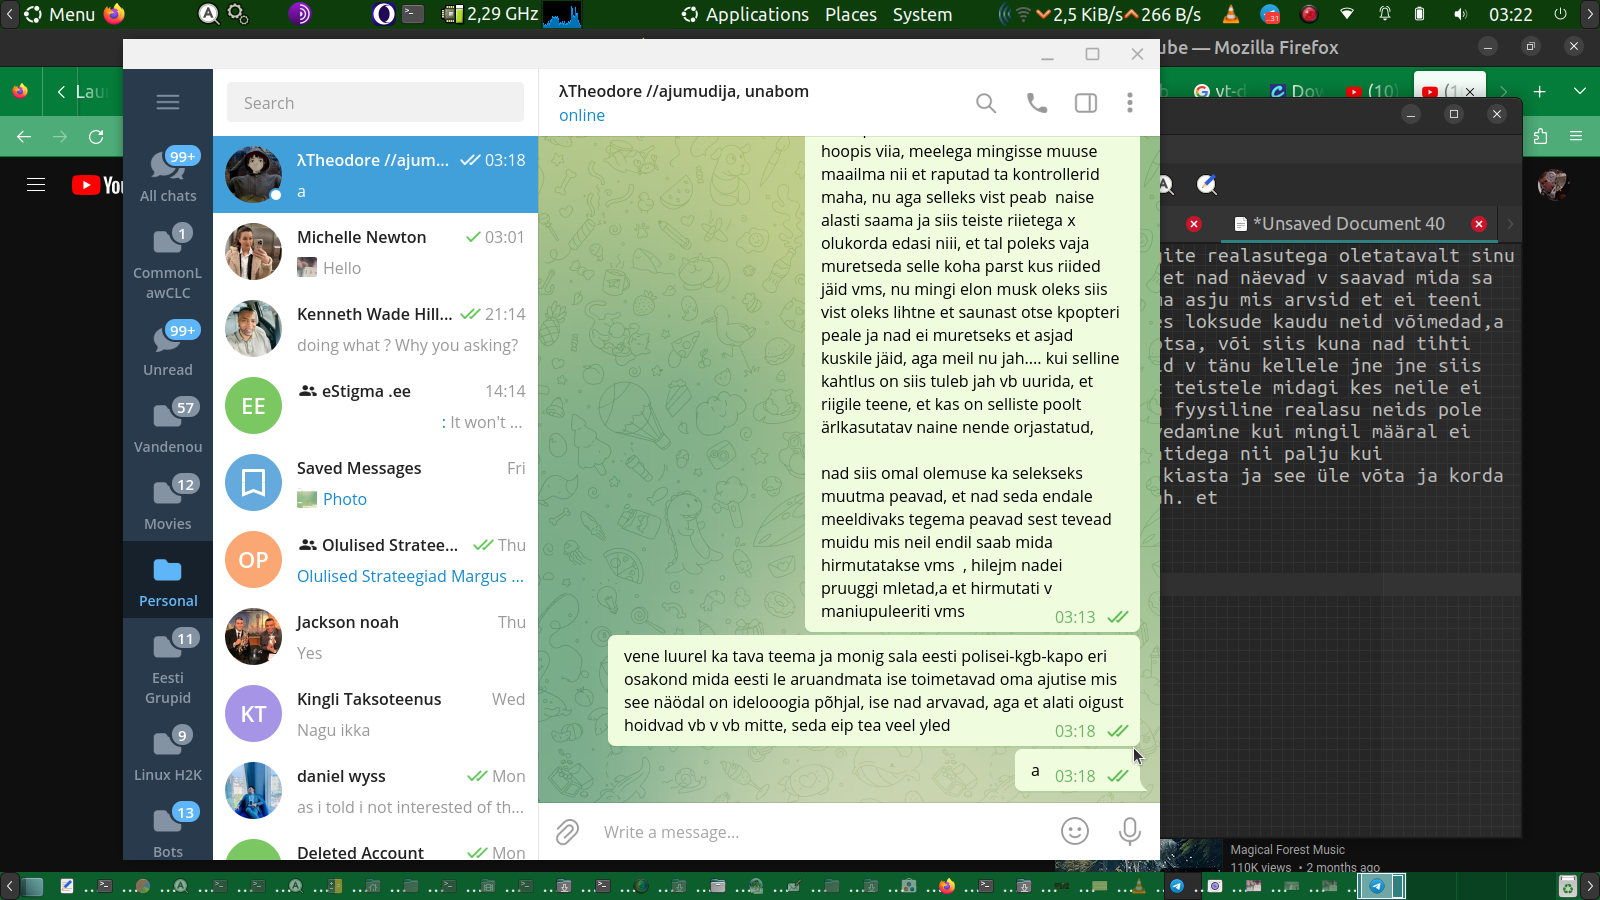Open Jackson noah's chat

pyautogui.click(x=375, y=637)
